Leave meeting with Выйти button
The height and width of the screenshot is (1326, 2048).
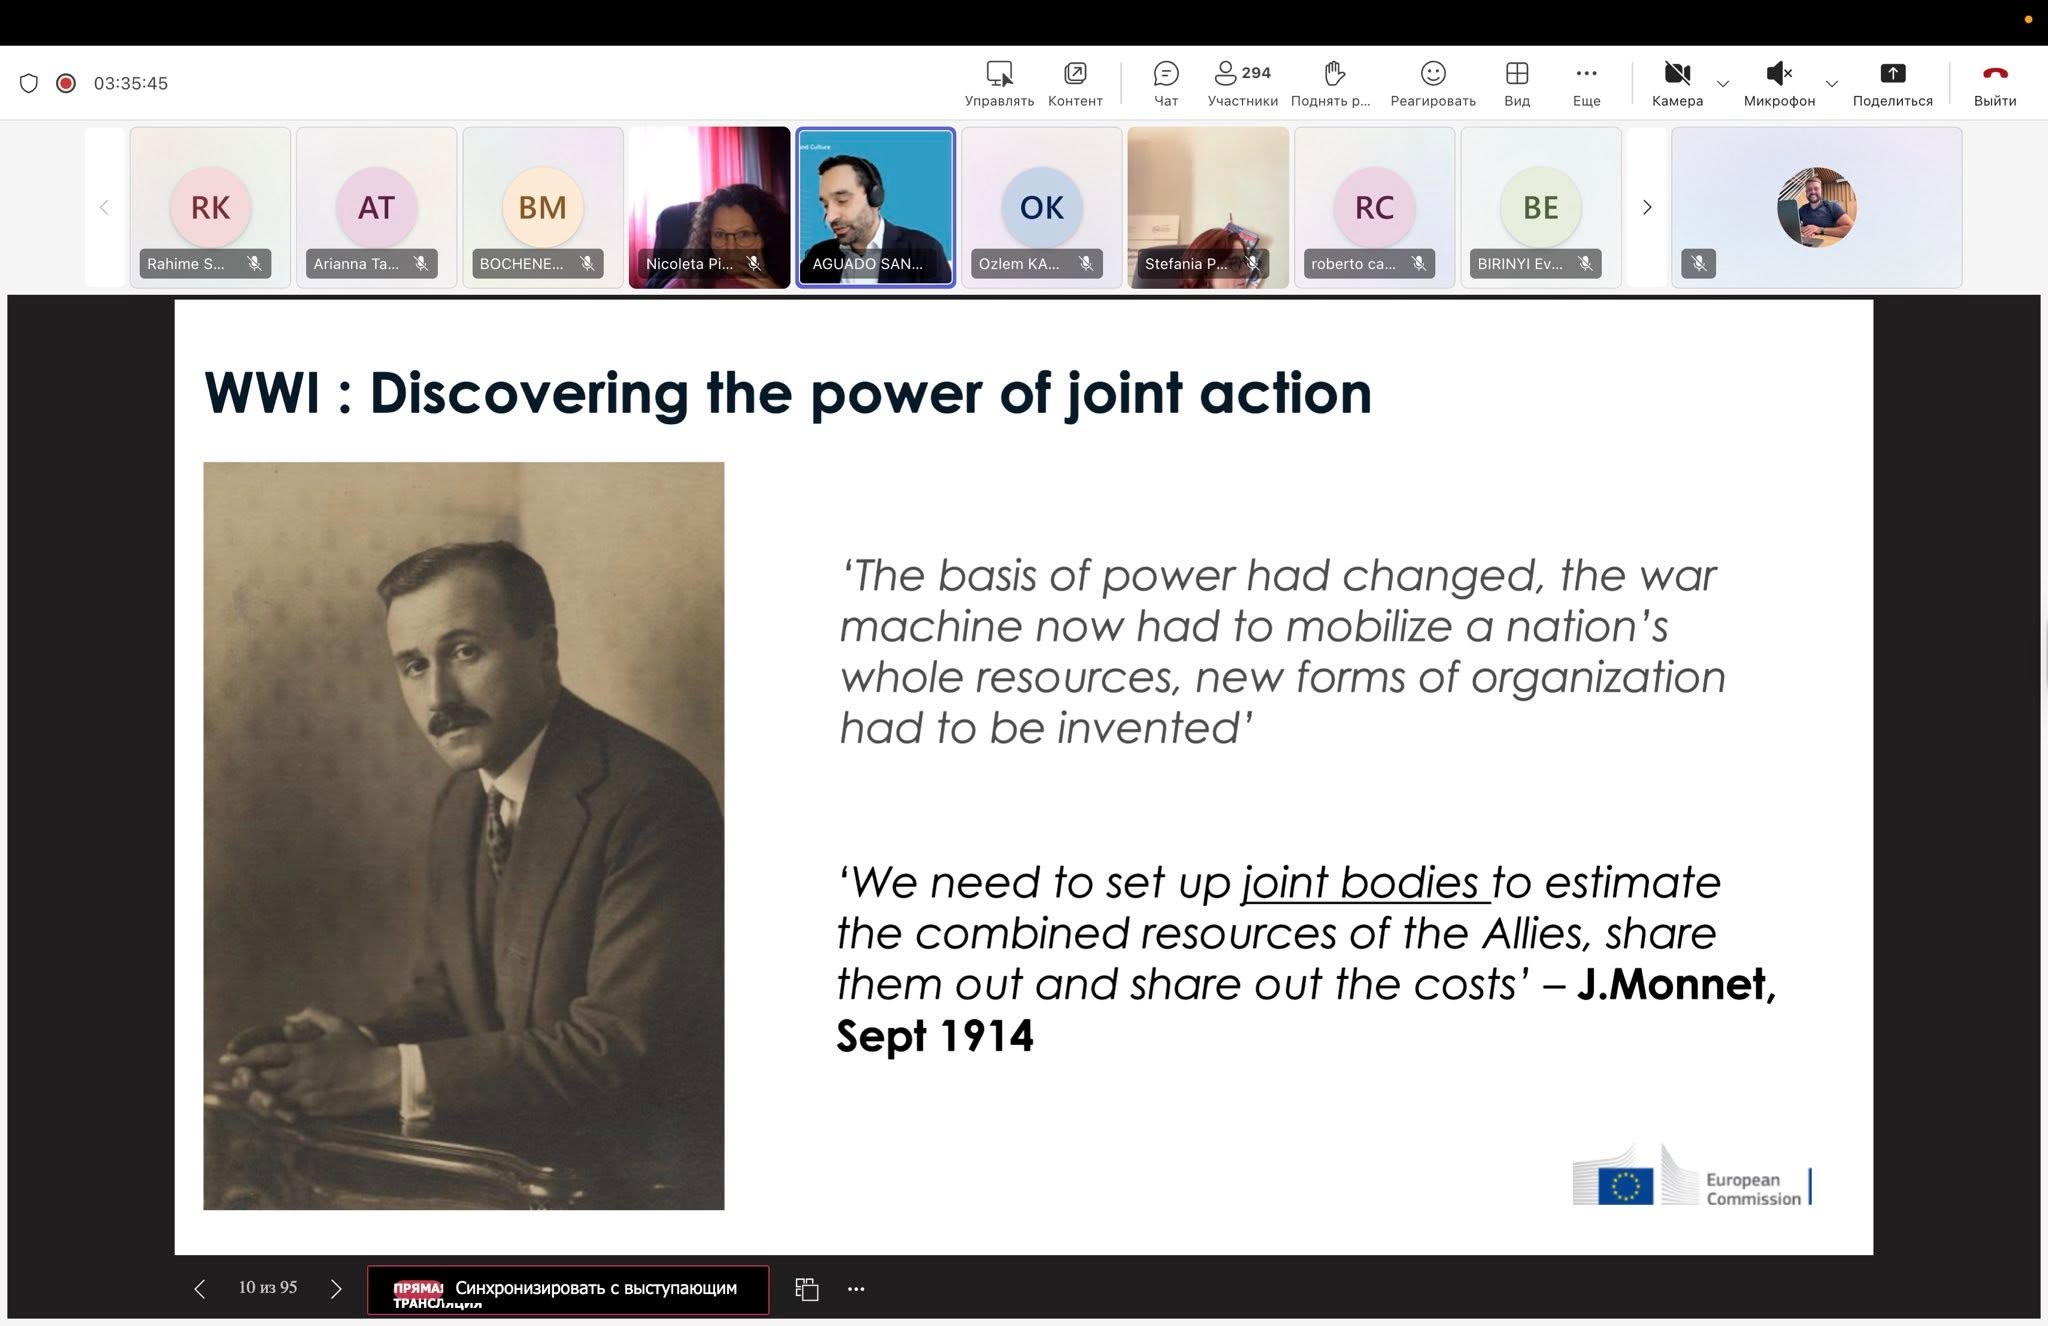click(1995, 84)
